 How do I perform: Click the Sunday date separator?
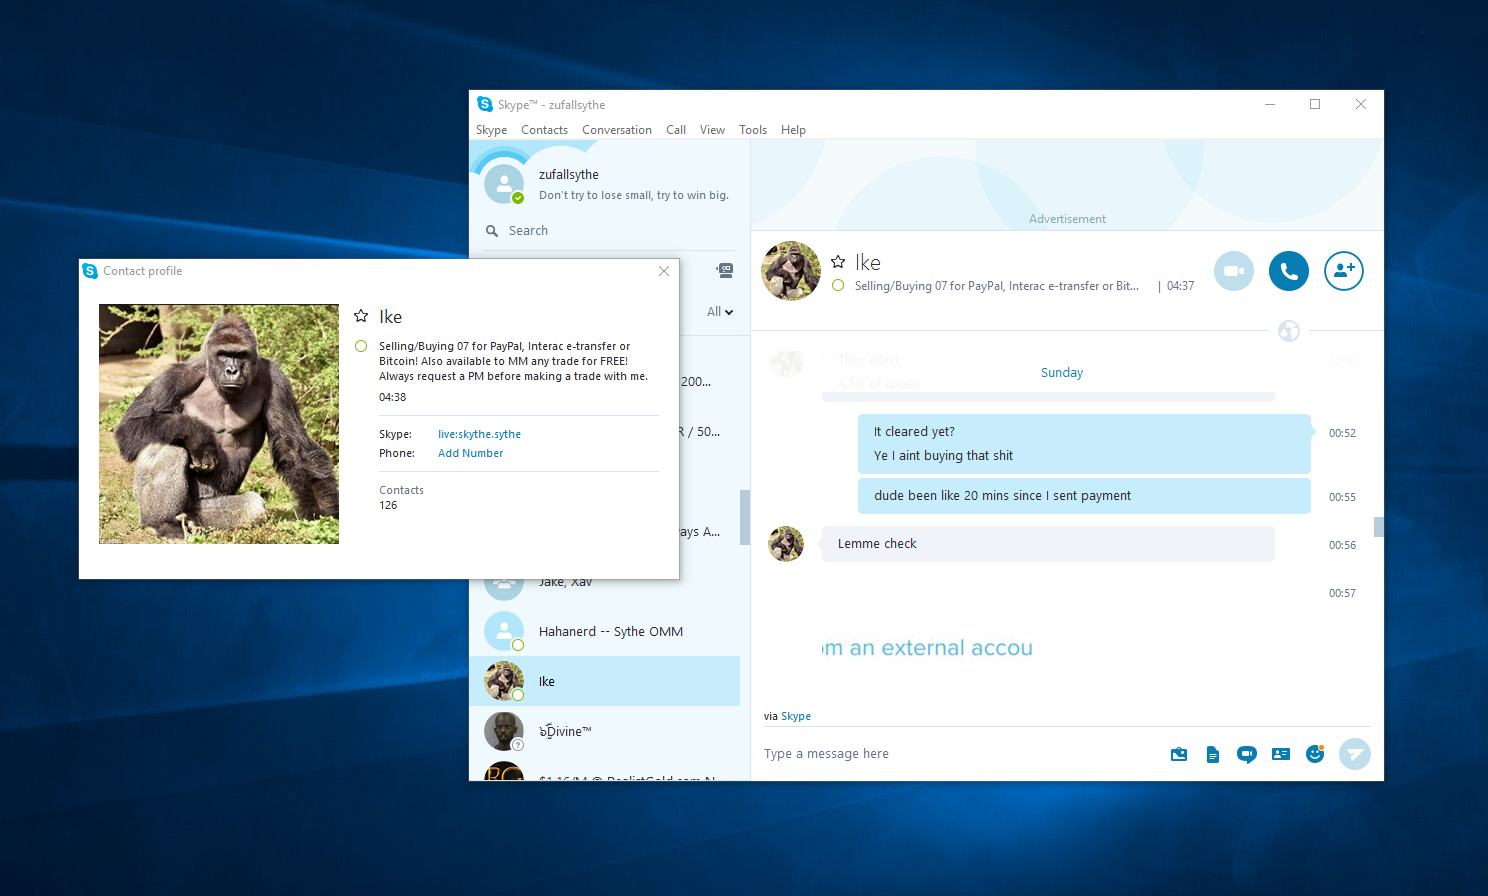[1062, 373]
